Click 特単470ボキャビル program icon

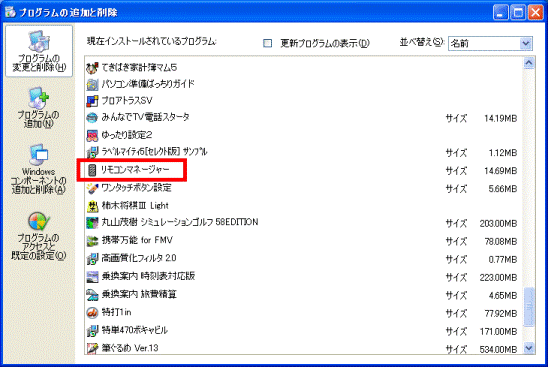(x=92, y=331)
